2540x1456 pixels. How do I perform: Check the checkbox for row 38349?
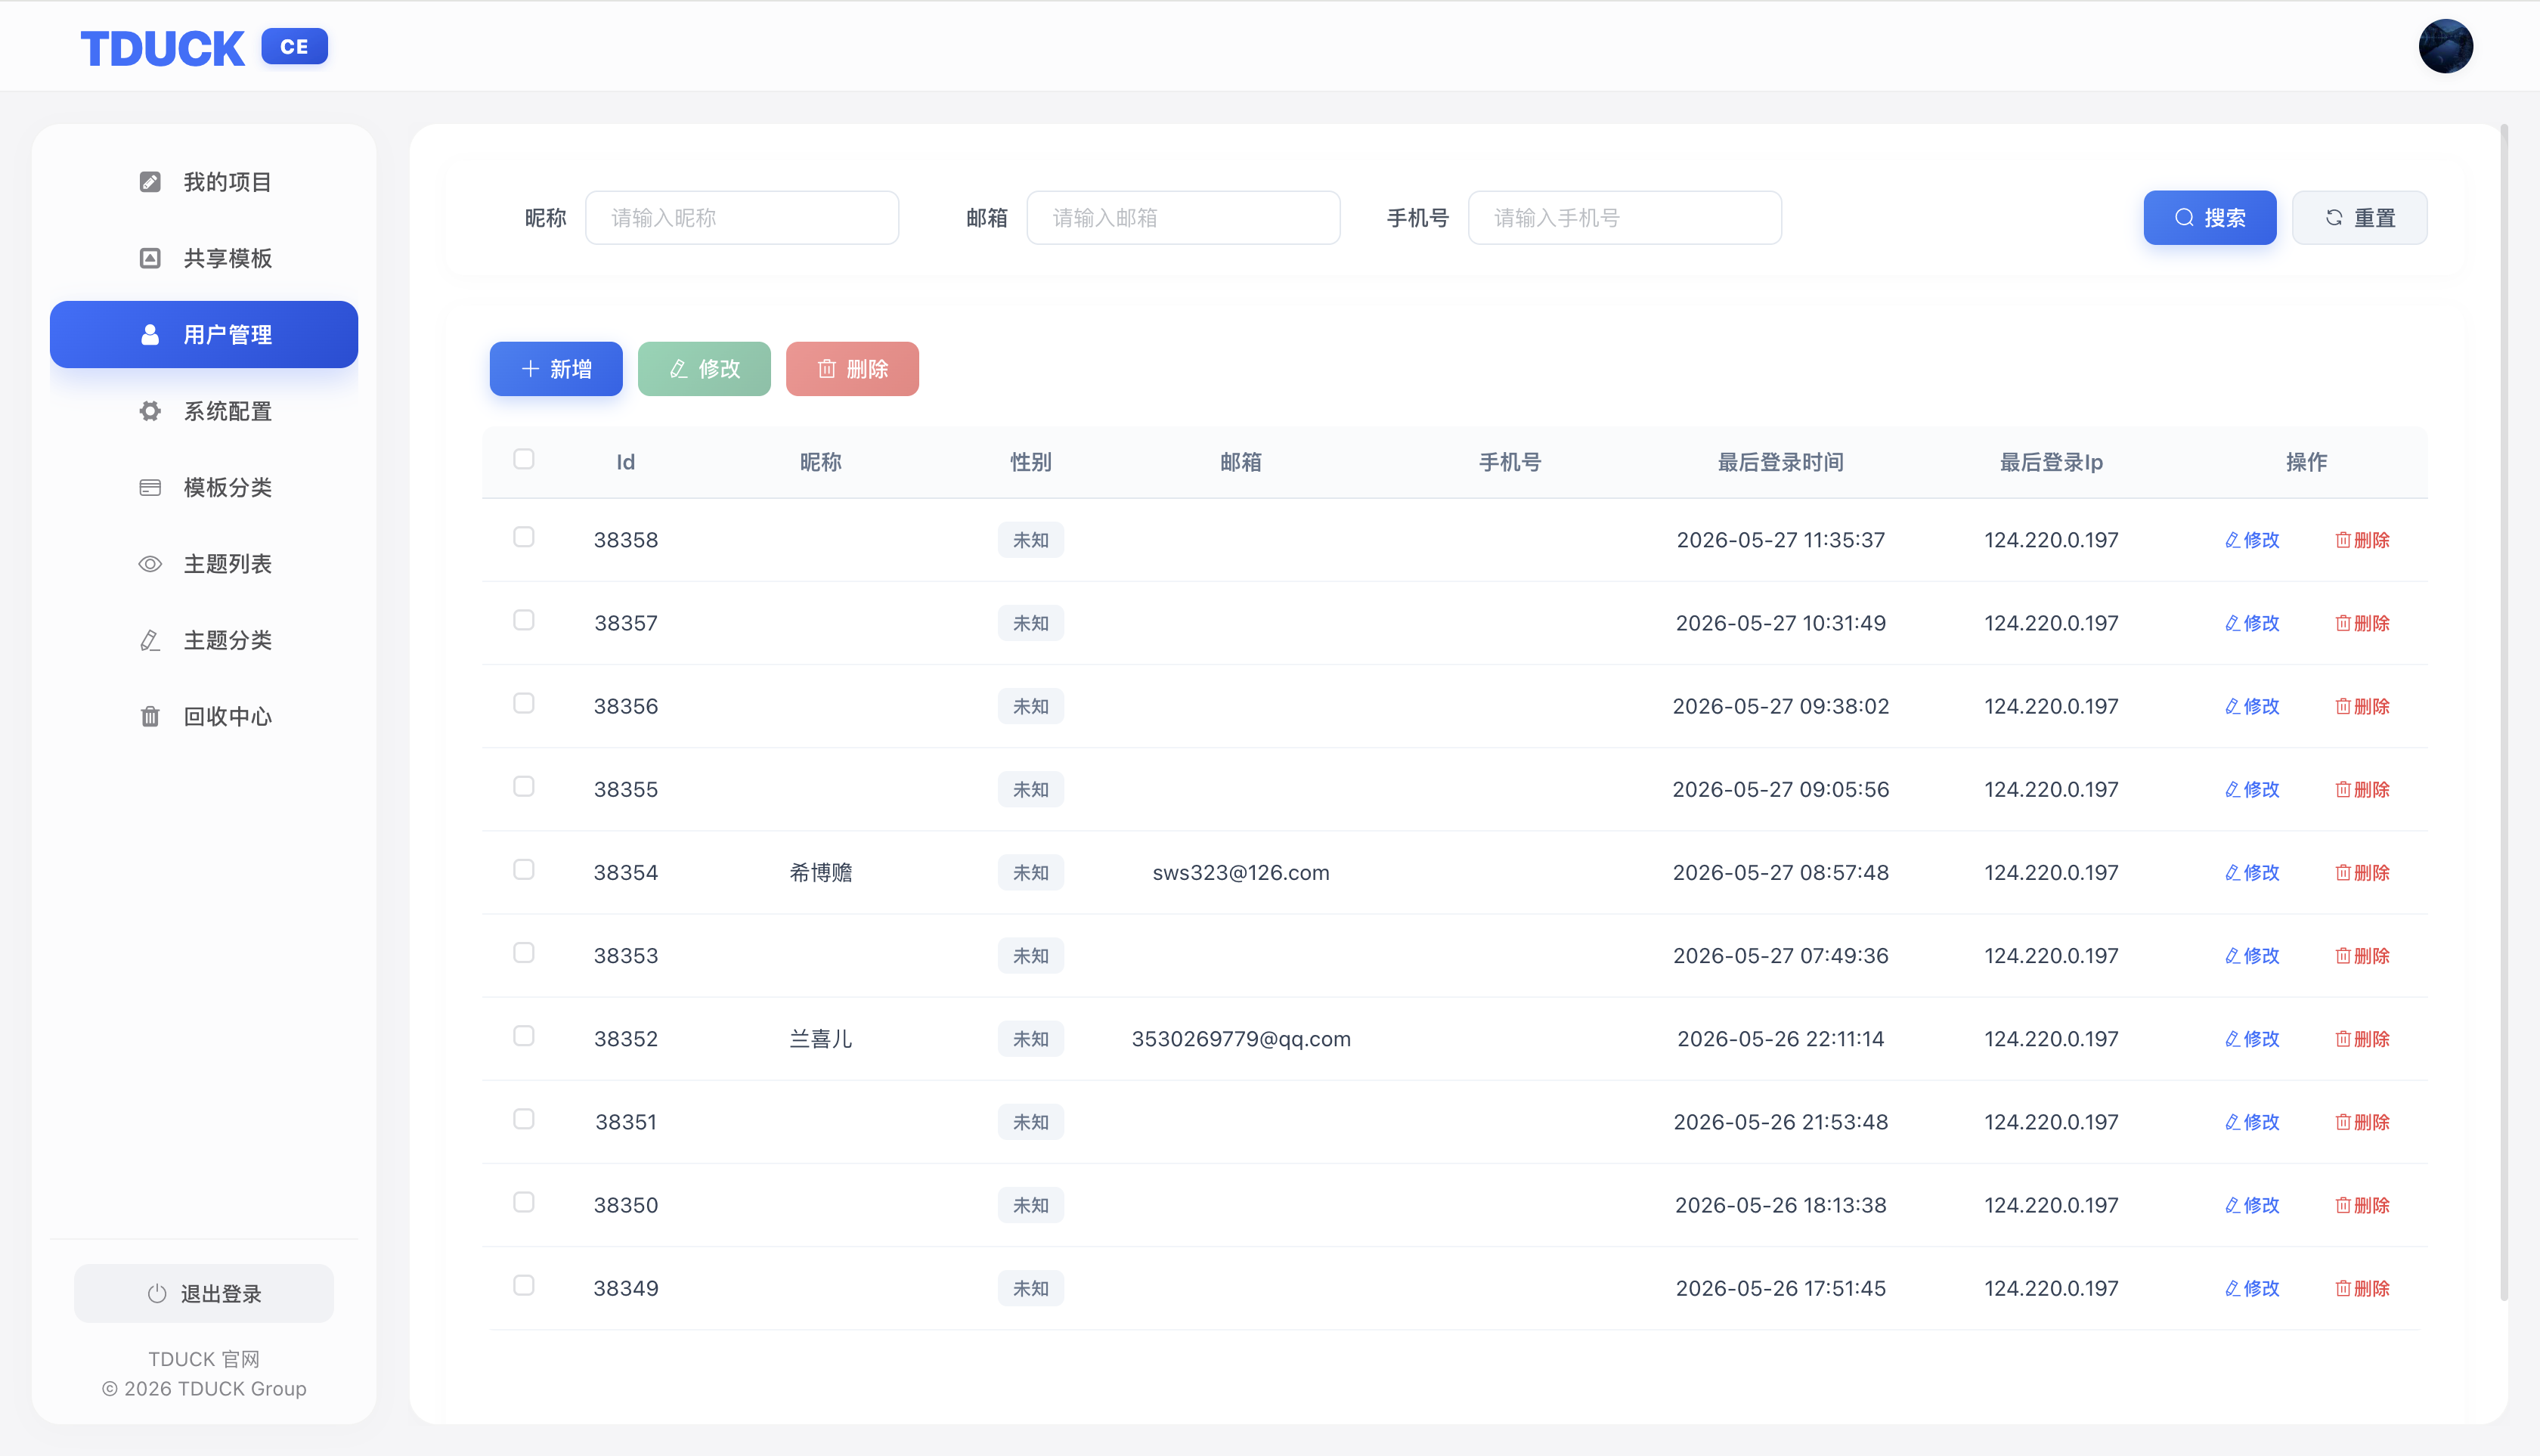[524, 1286]
